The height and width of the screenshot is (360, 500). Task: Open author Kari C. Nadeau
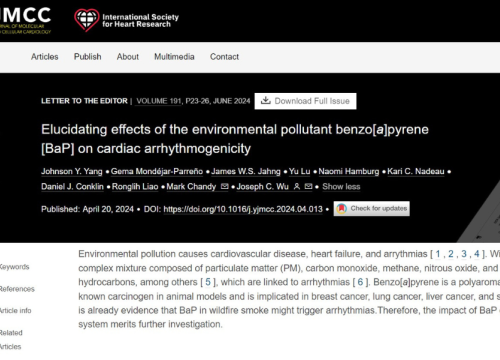pos(416,171)
